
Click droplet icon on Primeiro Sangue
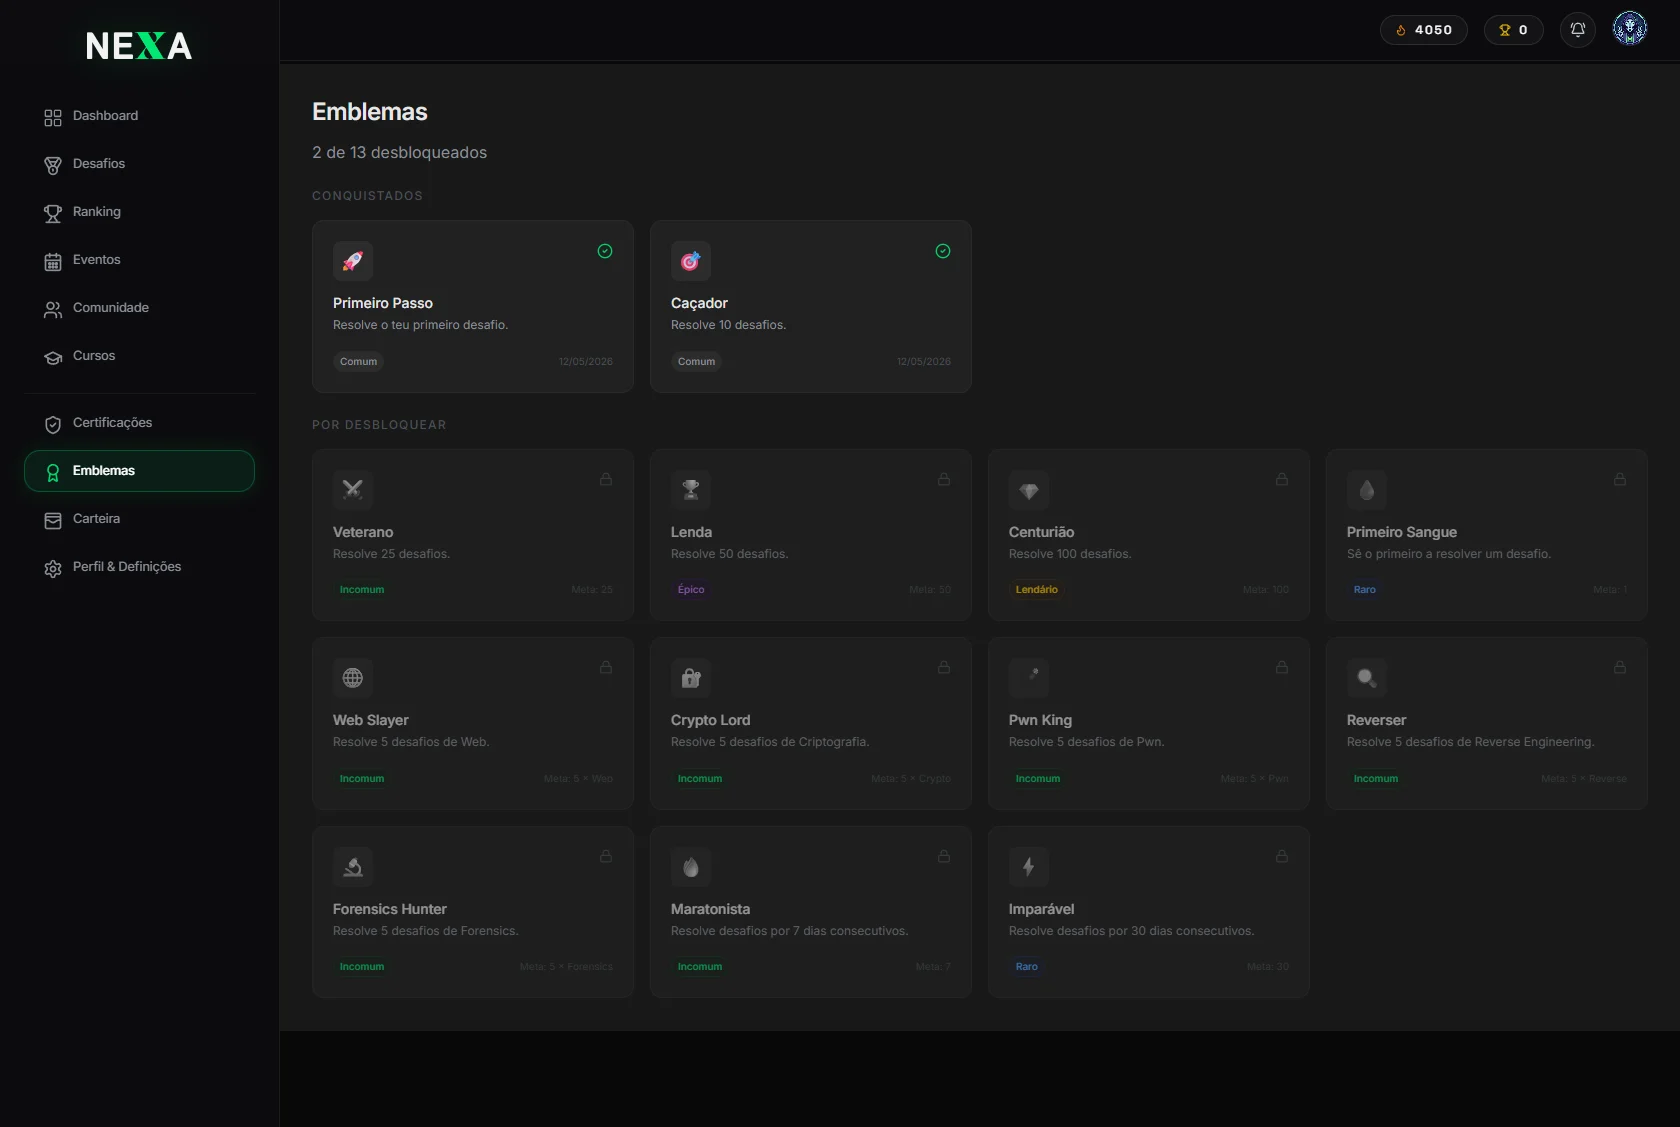(x=1367, y=490)
